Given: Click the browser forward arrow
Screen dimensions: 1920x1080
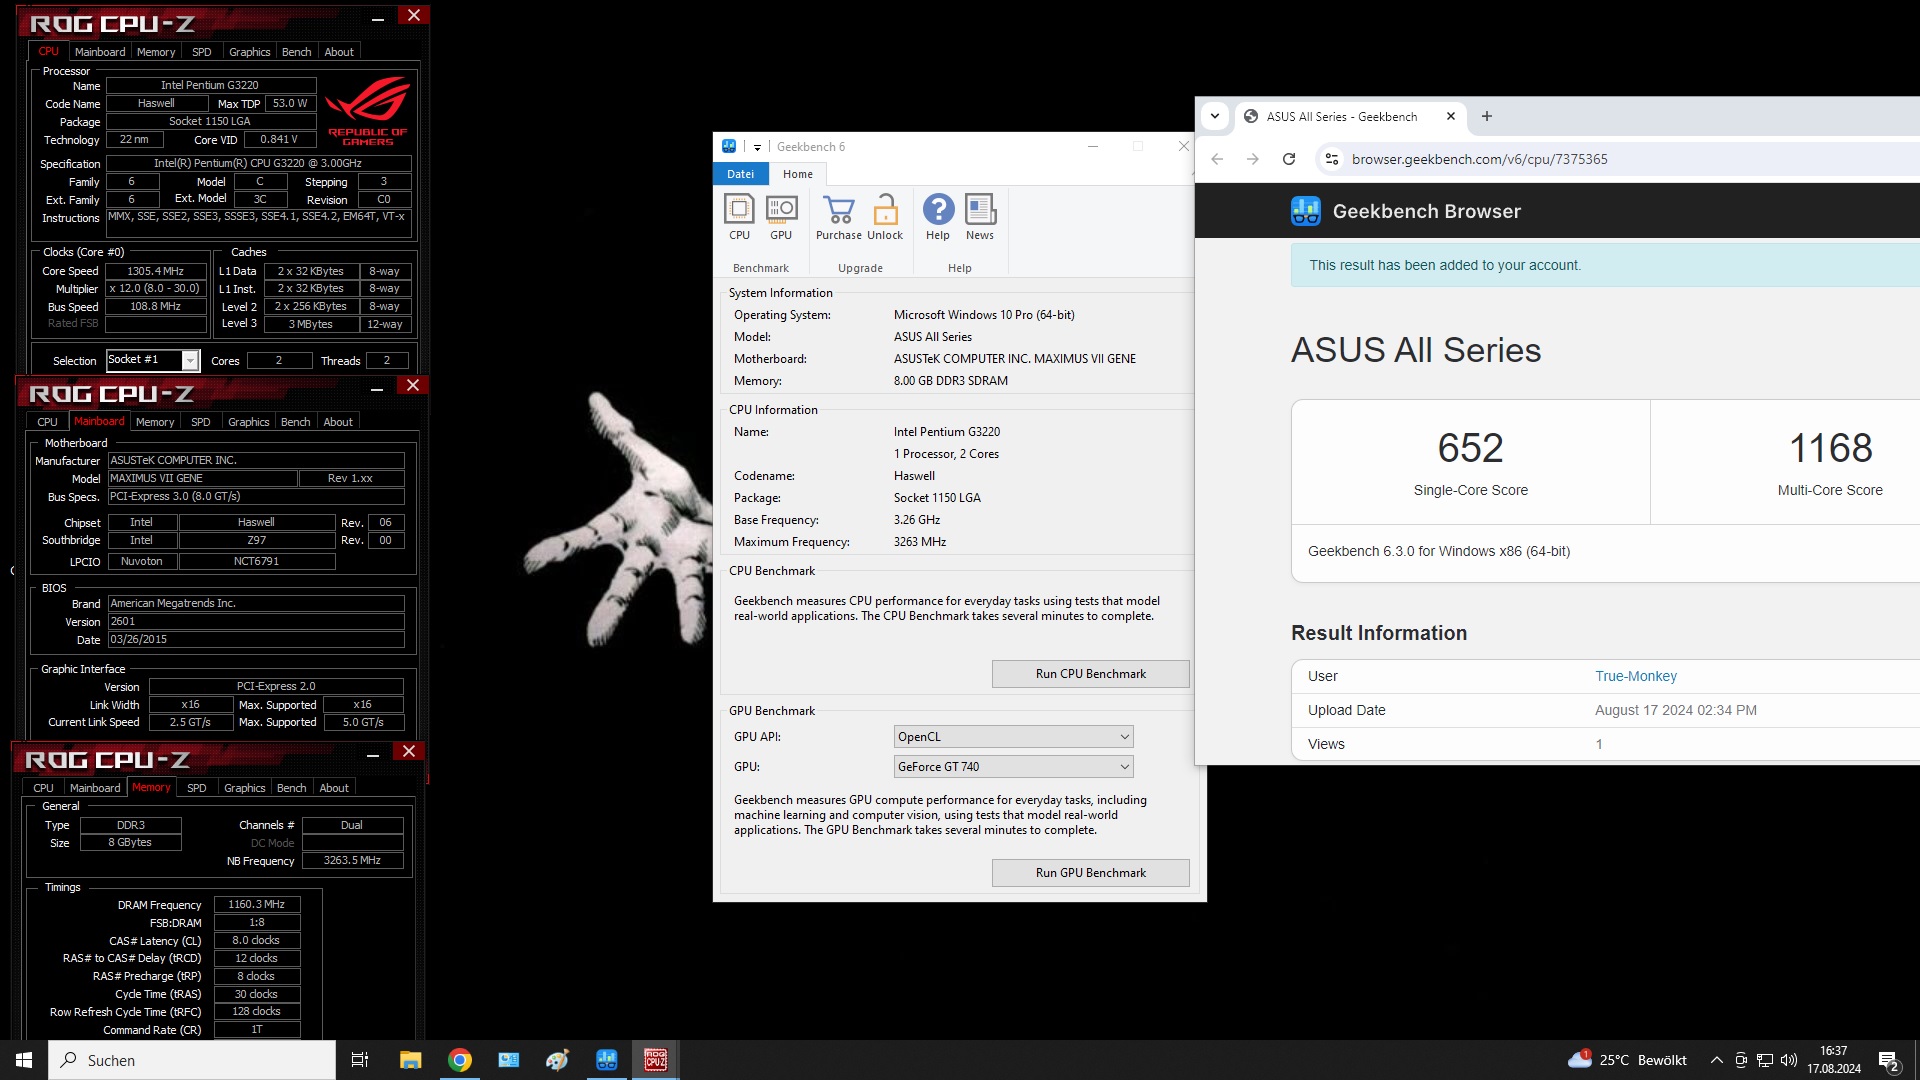Looking at the screenshot, I should (1252, 159).
